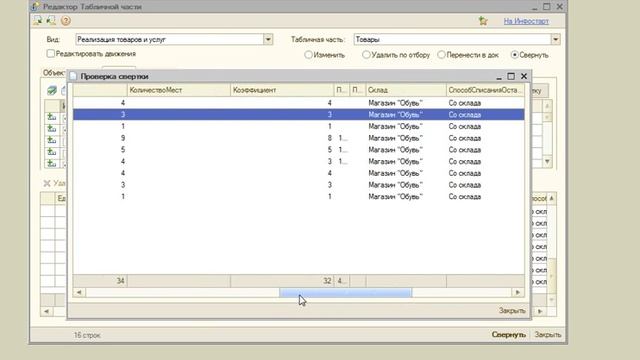Click Магазин "Обувь" in the first row

tap(395, 103)
